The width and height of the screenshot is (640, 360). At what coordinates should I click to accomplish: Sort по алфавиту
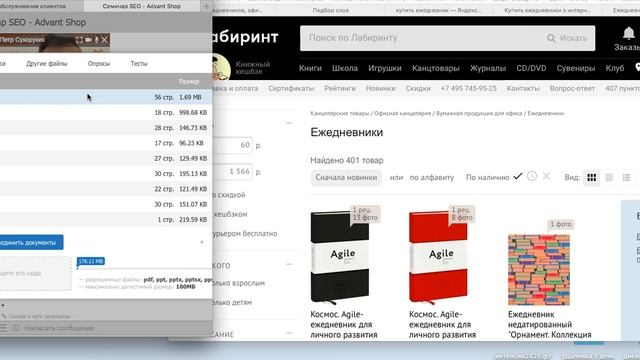(x=431, y=178)
